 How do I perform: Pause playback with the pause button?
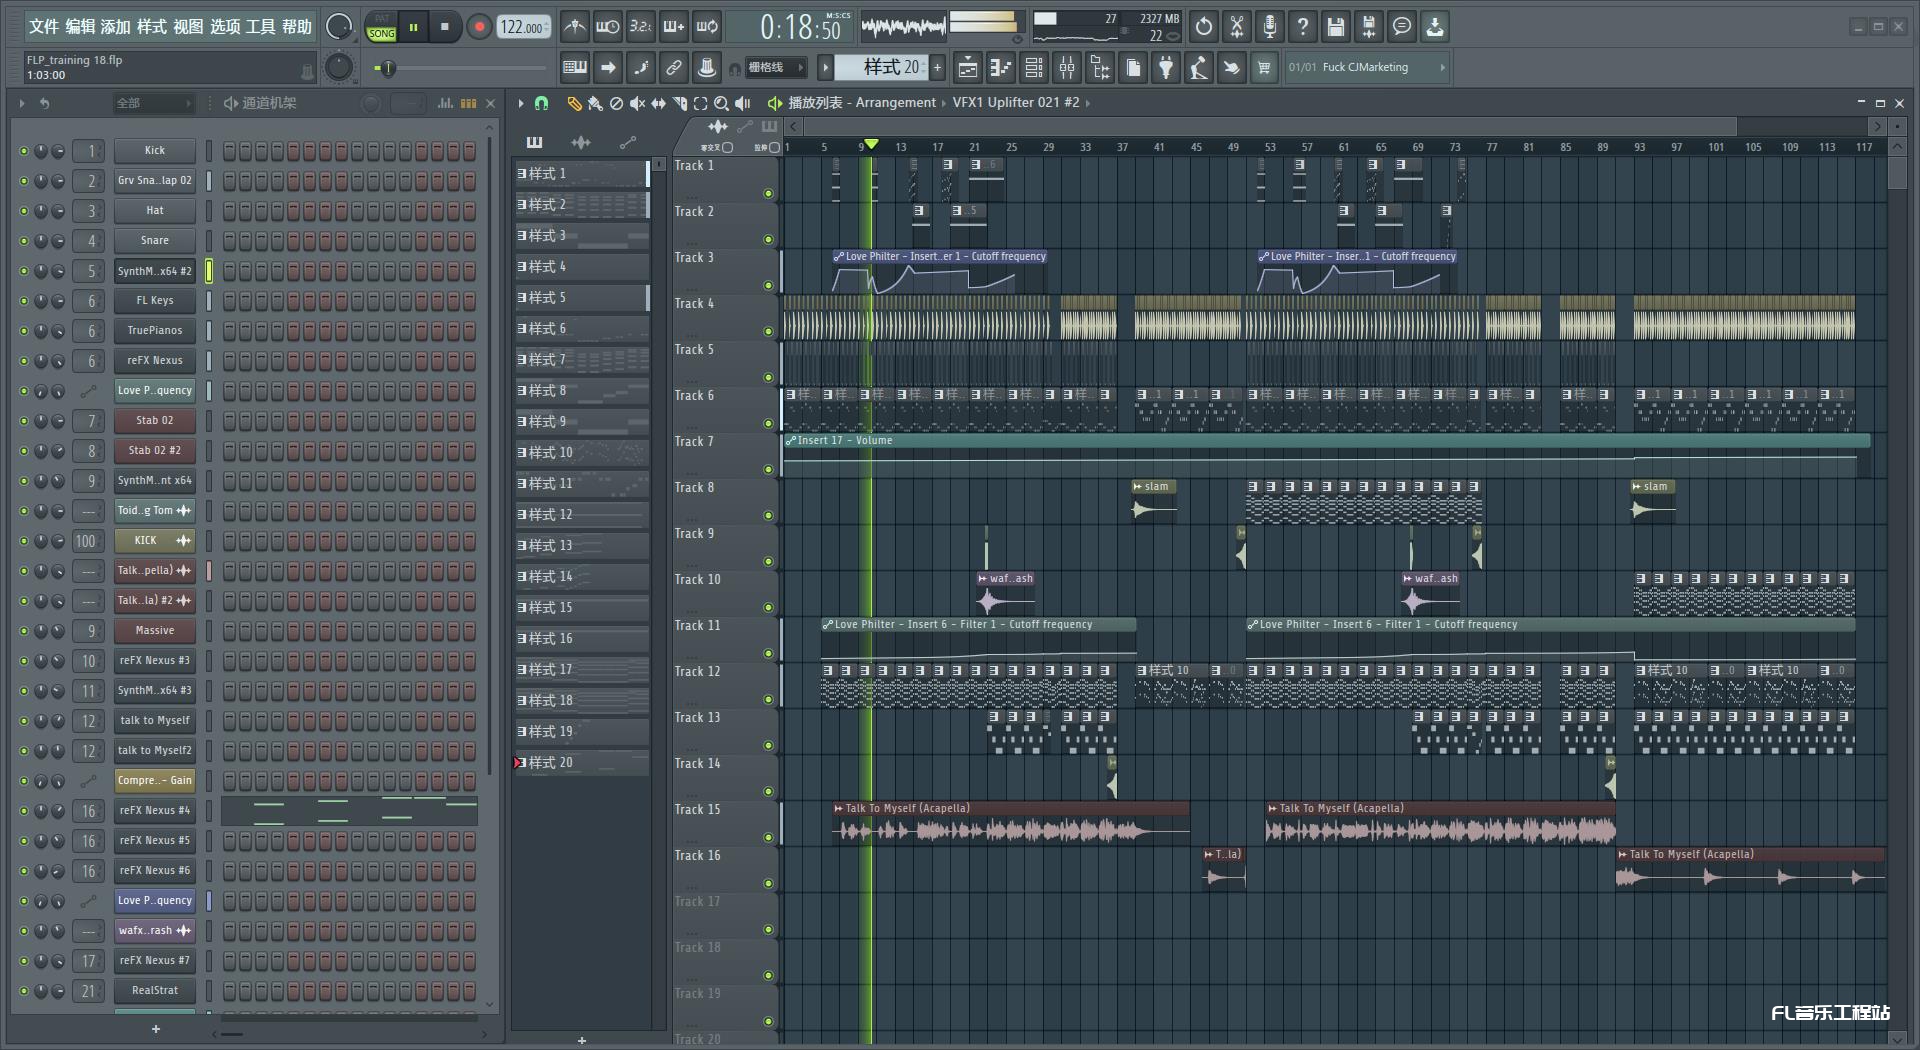pyautogui.click(x=413, y=27)
